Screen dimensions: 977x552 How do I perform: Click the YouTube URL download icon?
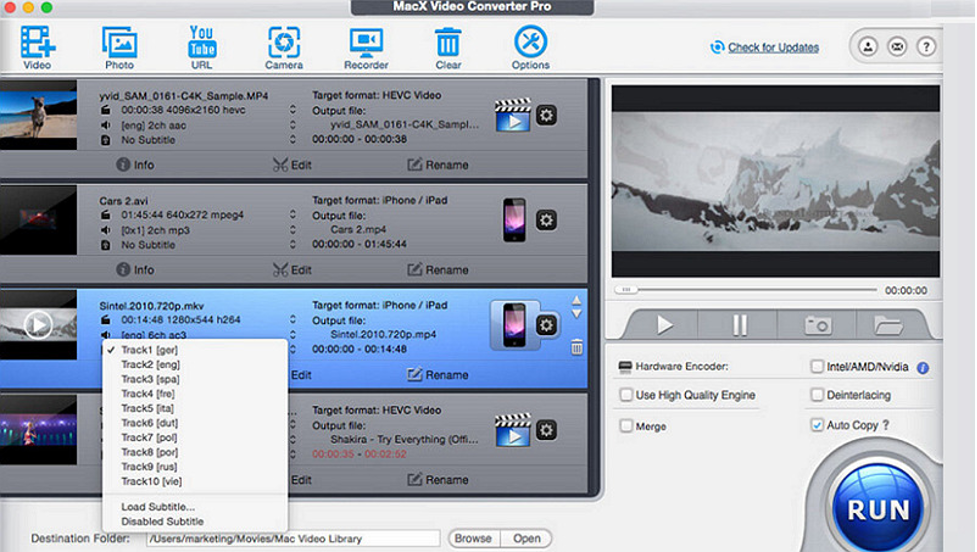201,45
